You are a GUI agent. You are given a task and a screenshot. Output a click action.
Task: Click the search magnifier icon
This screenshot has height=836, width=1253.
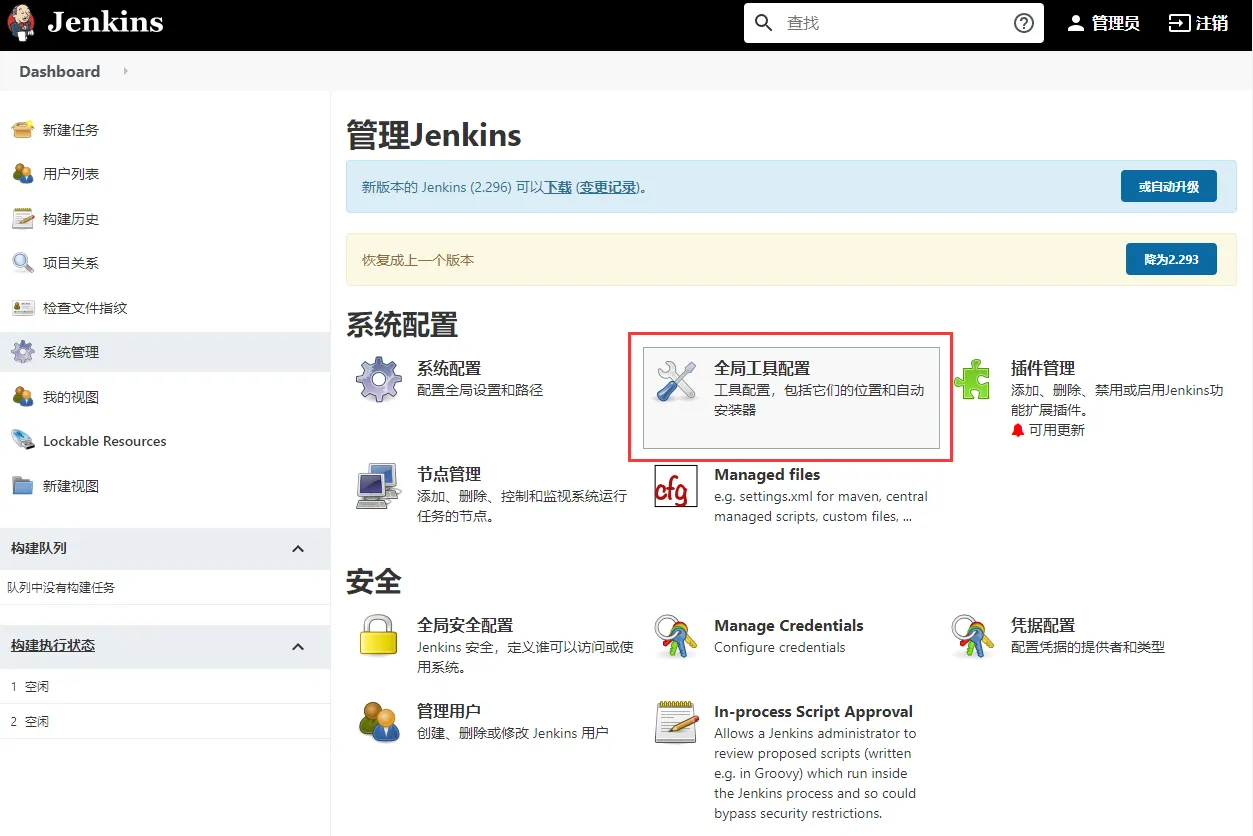[x=764, y=23]
